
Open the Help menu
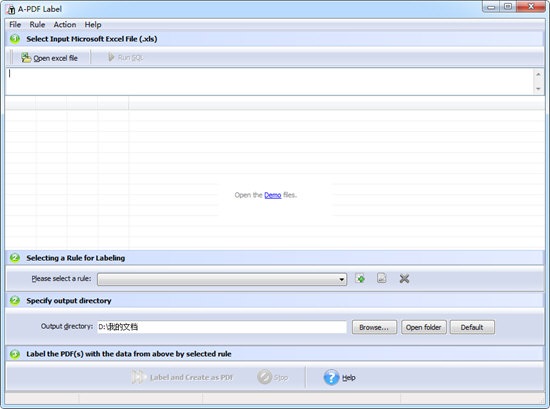[x=93, y=25]
